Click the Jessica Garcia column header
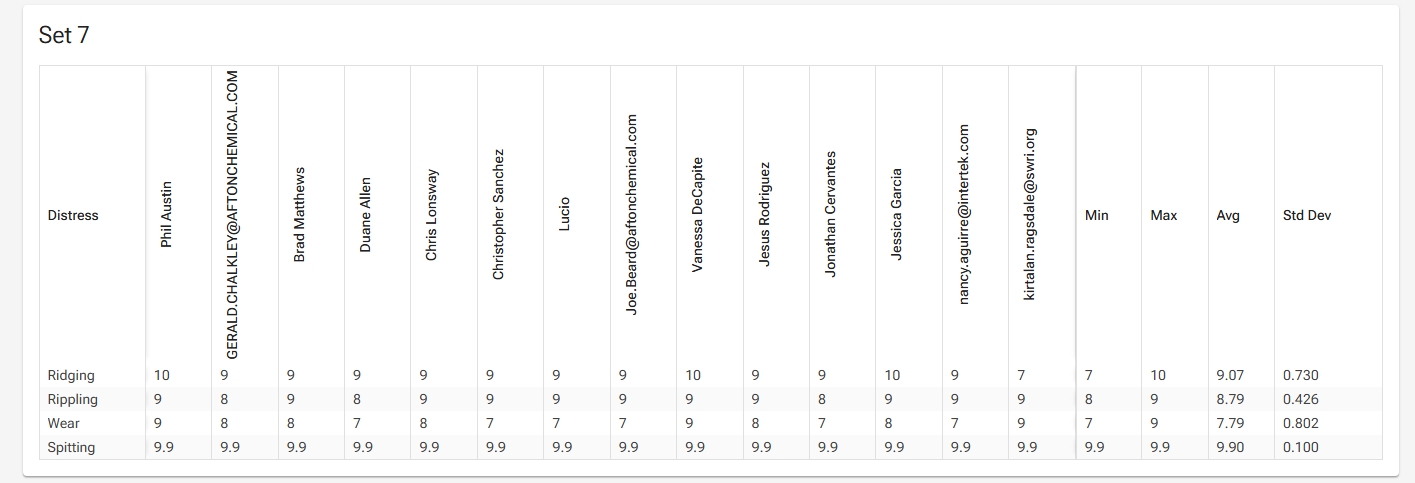The width and height of the screenshot is (1415, 483). 896,215
